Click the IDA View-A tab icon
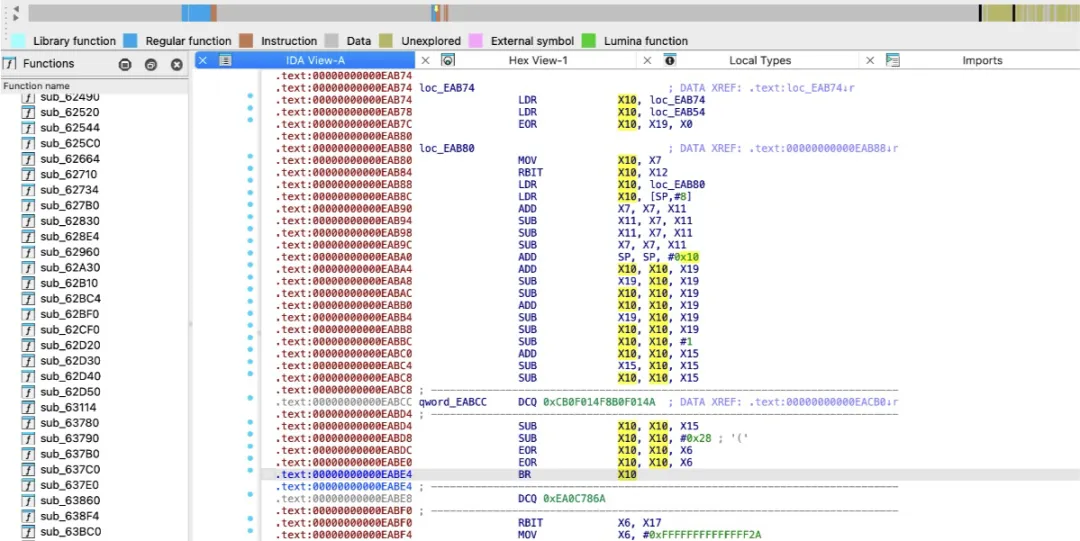This screenshot has width=1080, height=541. pos(225,60)
